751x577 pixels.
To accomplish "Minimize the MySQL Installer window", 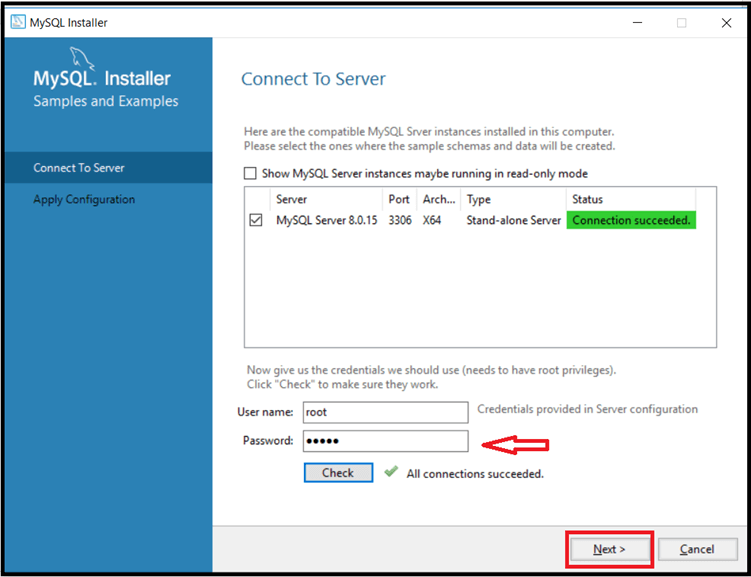I will tap(637, 23).
